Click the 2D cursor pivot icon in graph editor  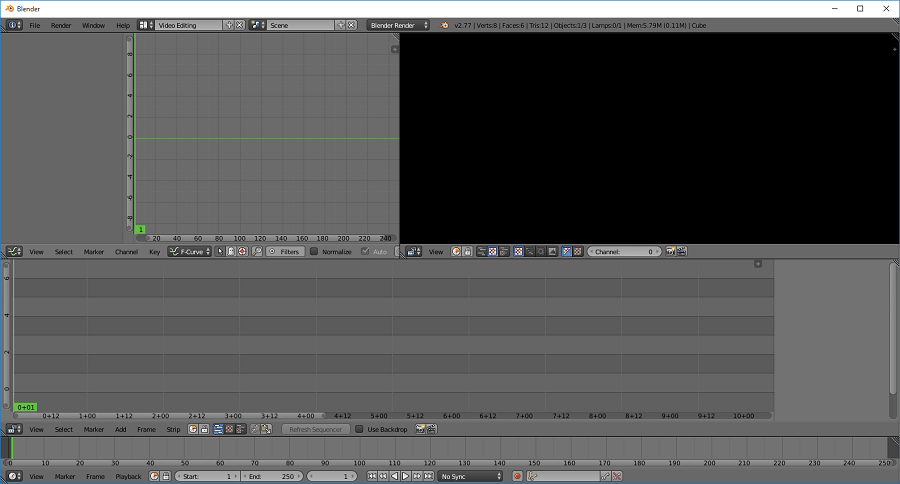point(242,251)
